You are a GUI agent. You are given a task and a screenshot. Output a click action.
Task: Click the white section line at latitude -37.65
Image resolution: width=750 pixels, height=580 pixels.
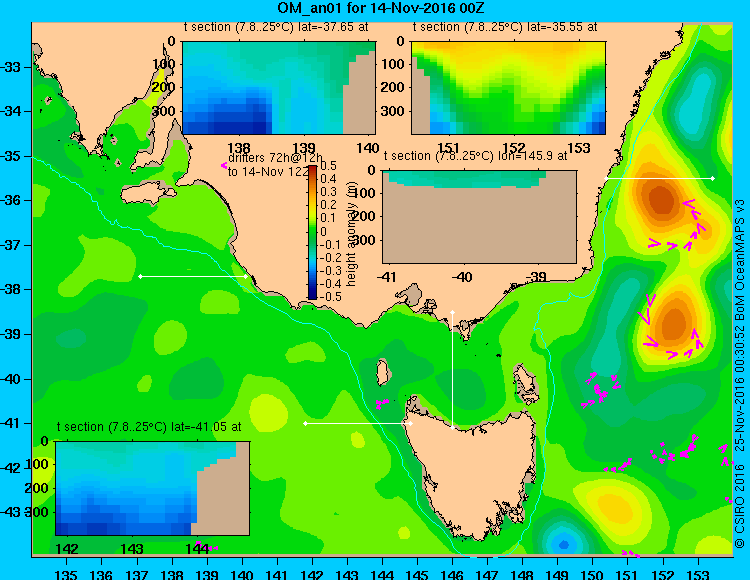[193, 276]
